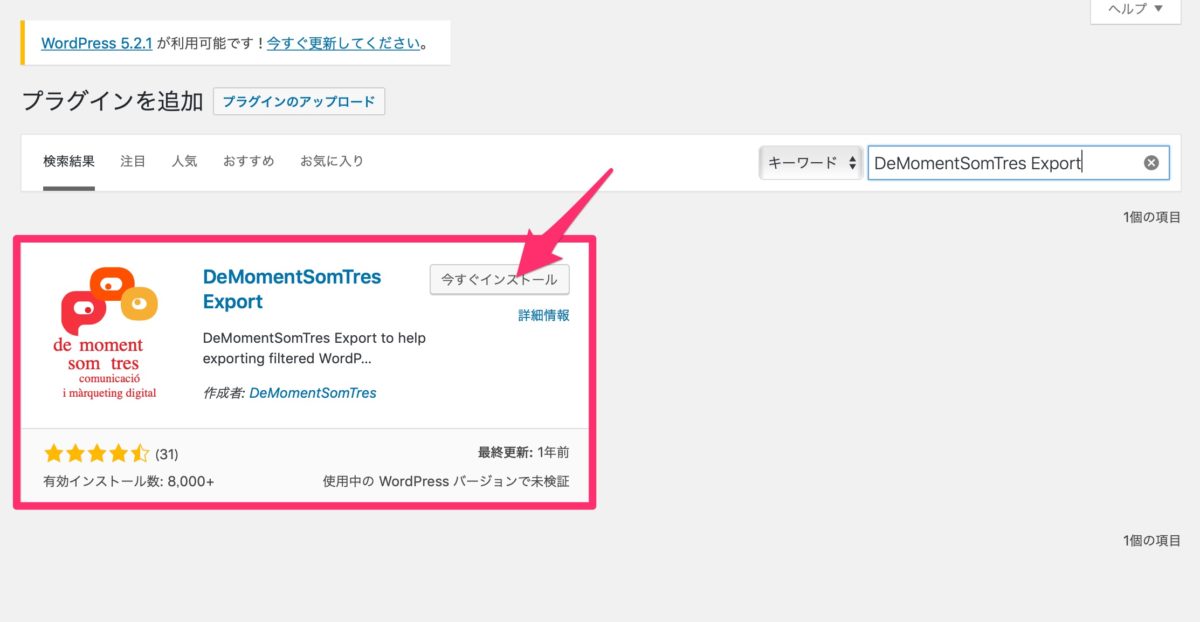Switch to the お気に入り tab
The image size is (1200, 622).
pyautogui.click(x=332, y=161)
